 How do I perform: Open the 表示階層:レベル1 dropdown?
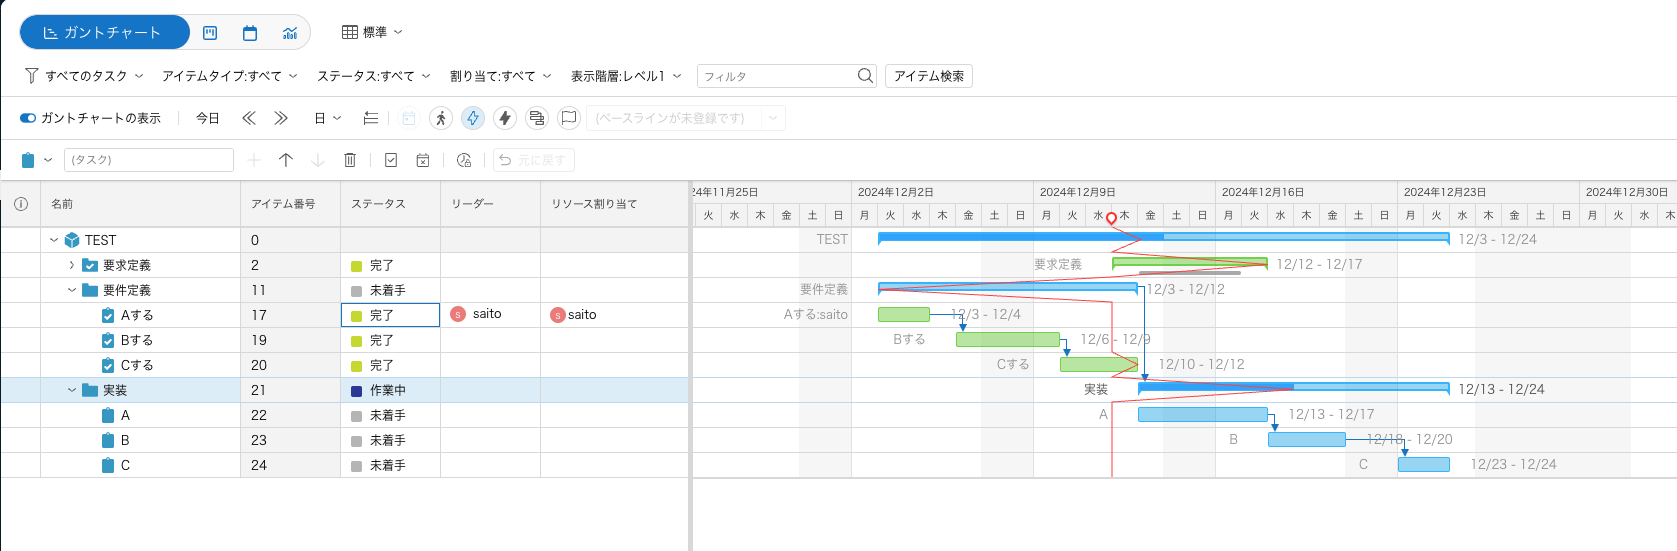(x=626, y=76)
